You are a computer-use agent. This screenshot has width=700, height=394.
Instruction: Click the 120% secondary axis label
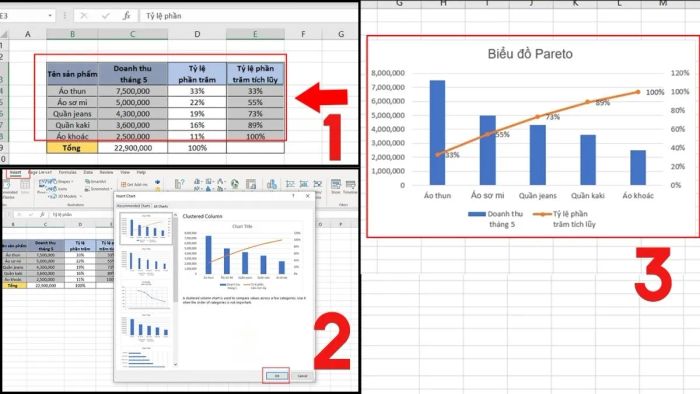coord(680,73)
